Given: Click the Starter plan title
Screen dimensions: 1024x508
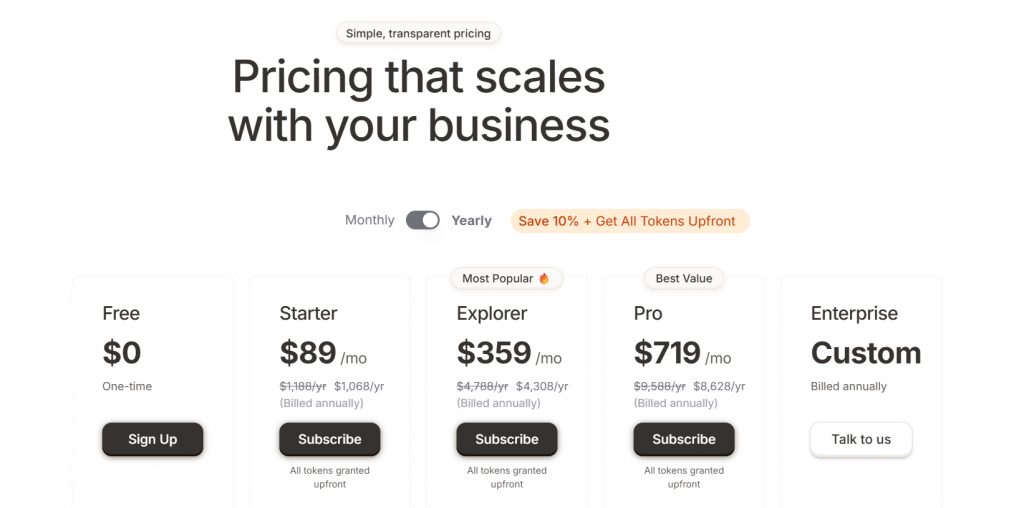Looking at the screenshot, I should coord(308,313).
